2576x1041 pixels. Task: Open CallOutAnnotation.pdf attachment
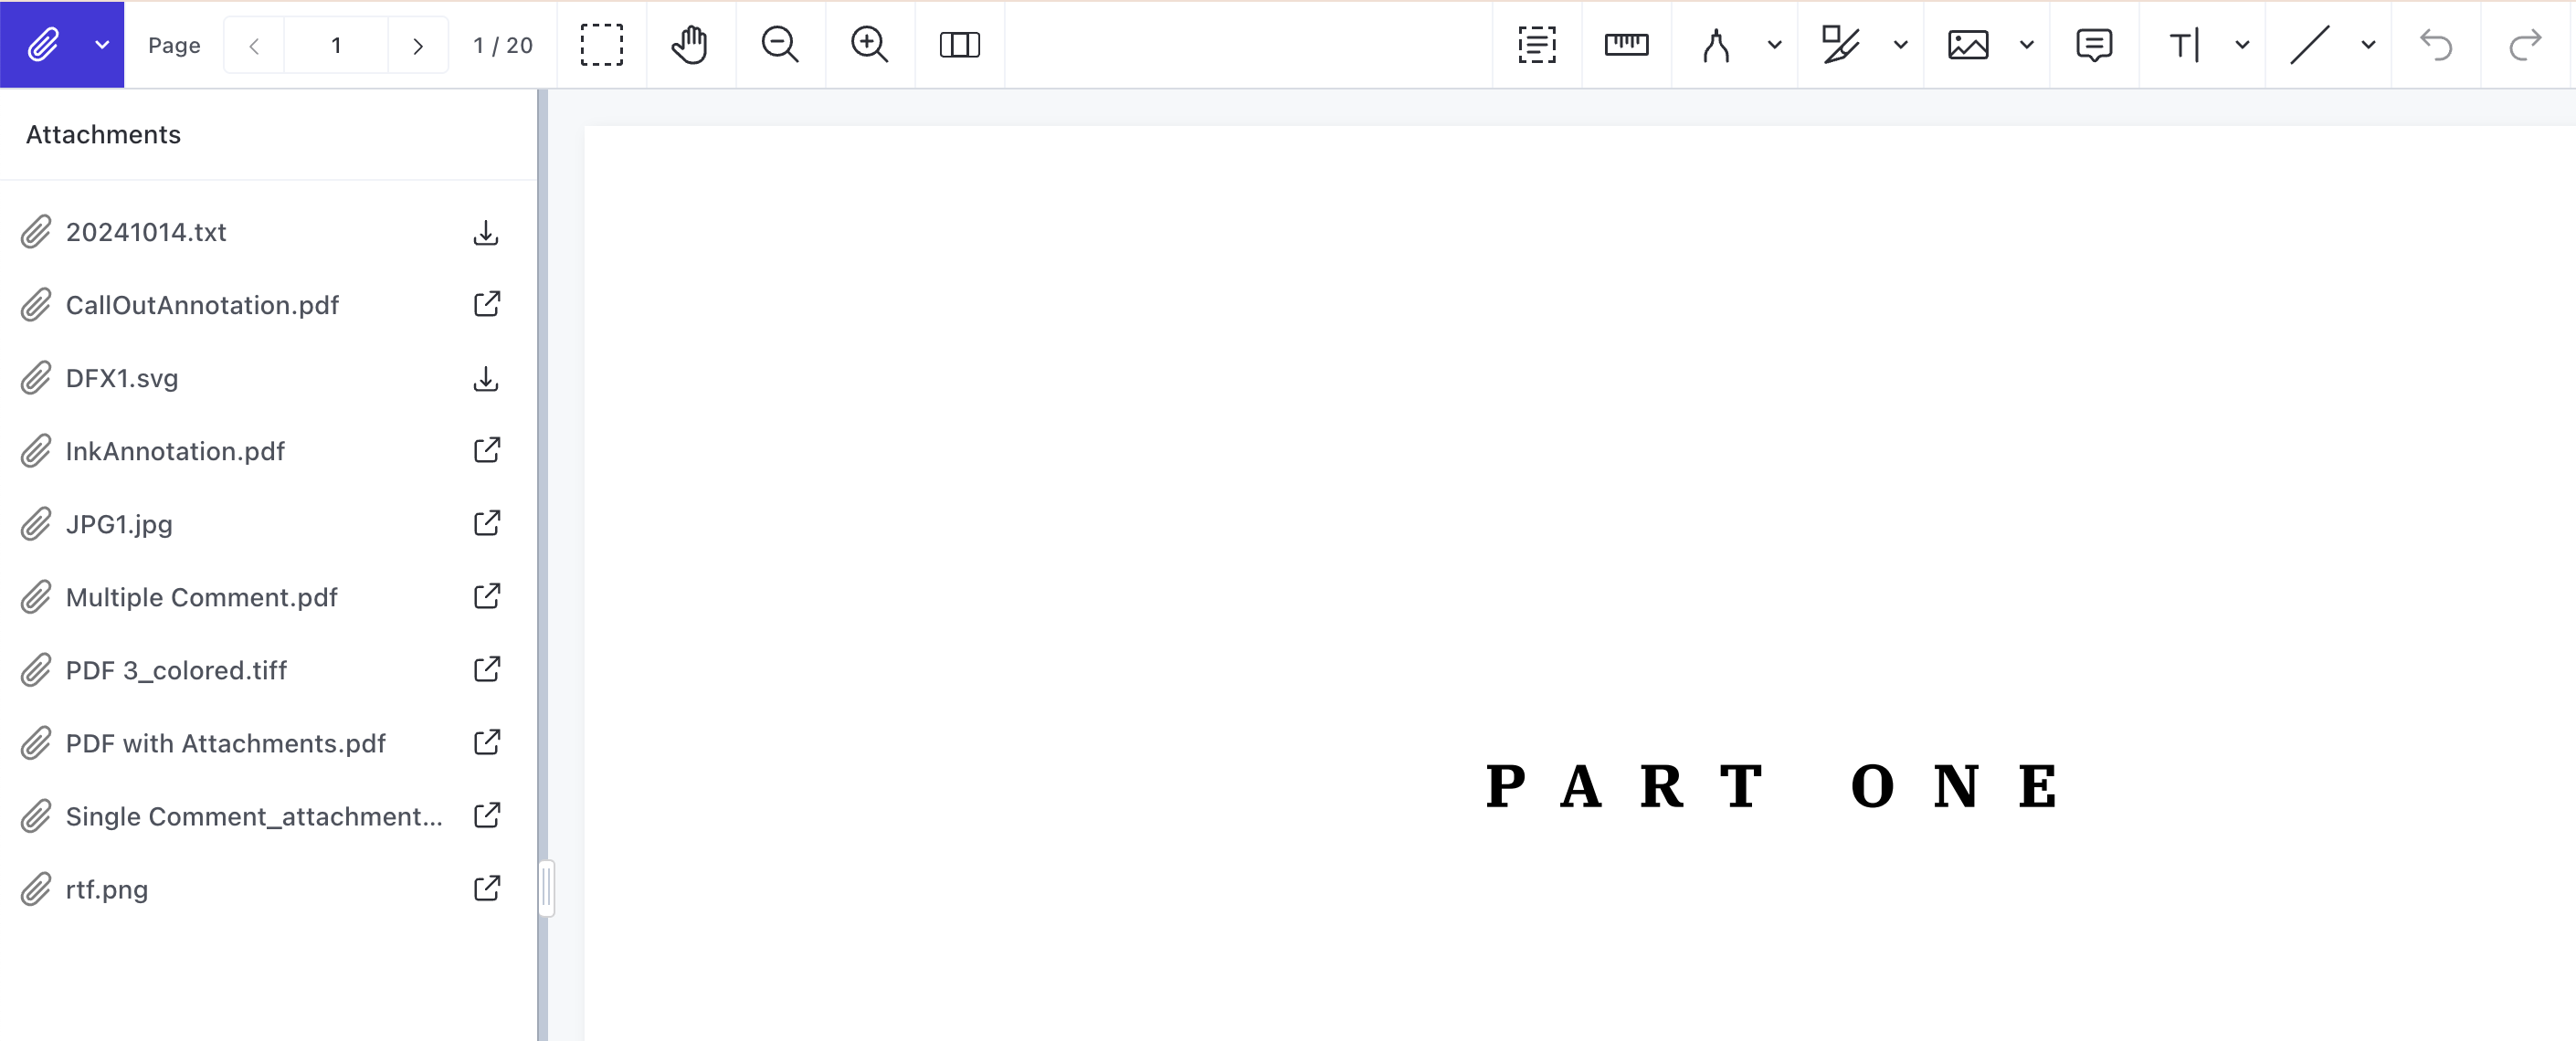coord(486,305)
